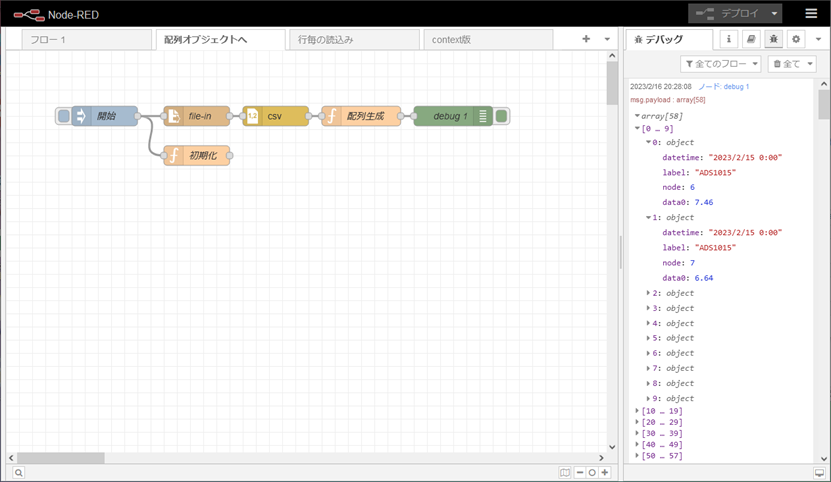The image size is (831, 482).
Task: Zoom out on the flow canvas
Action: pos(580,472)
